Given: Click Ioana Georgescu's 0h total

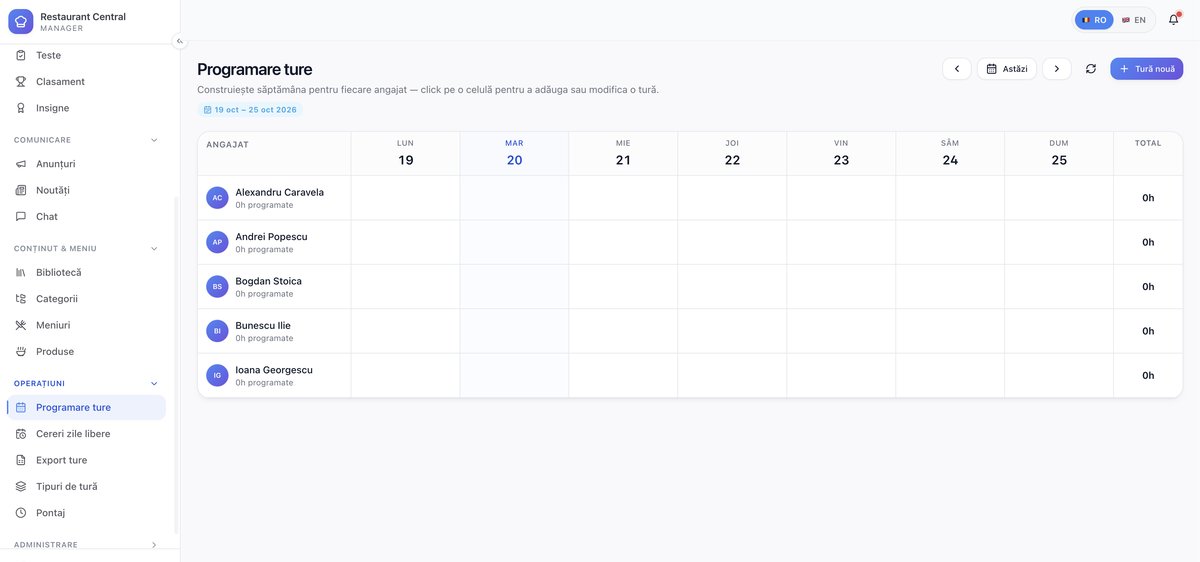Looking at the screenshot, I should (x=1148, y=375).
